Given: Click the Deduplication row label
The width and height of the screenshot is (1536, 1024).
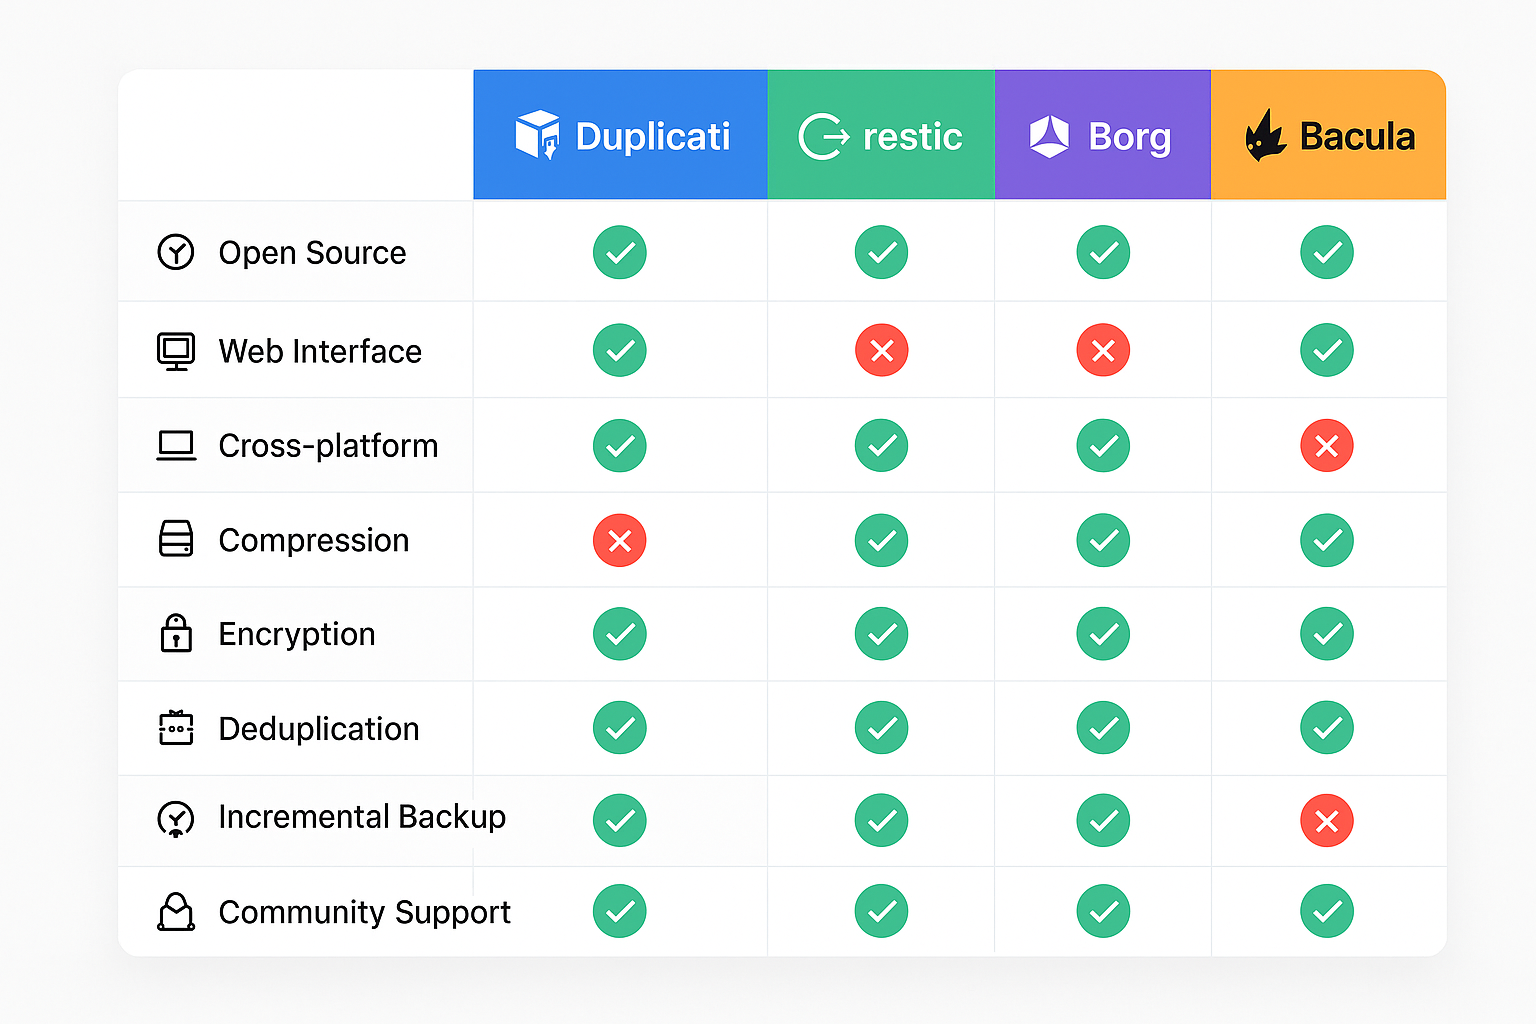Looking at the screenshot, I should 319,729.
